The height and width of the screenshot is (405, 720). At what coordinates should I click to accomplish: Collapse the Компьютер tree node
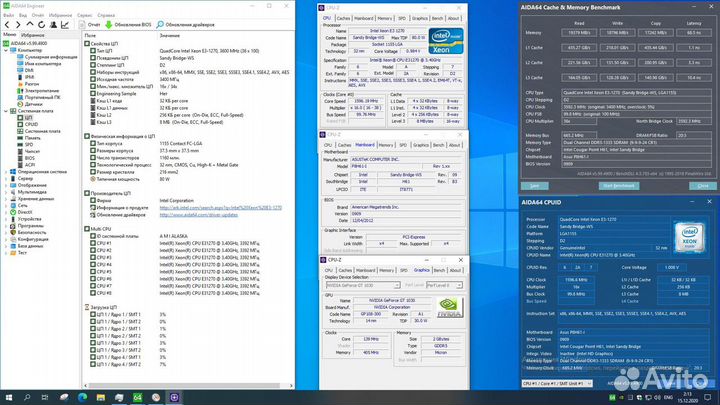6,50
